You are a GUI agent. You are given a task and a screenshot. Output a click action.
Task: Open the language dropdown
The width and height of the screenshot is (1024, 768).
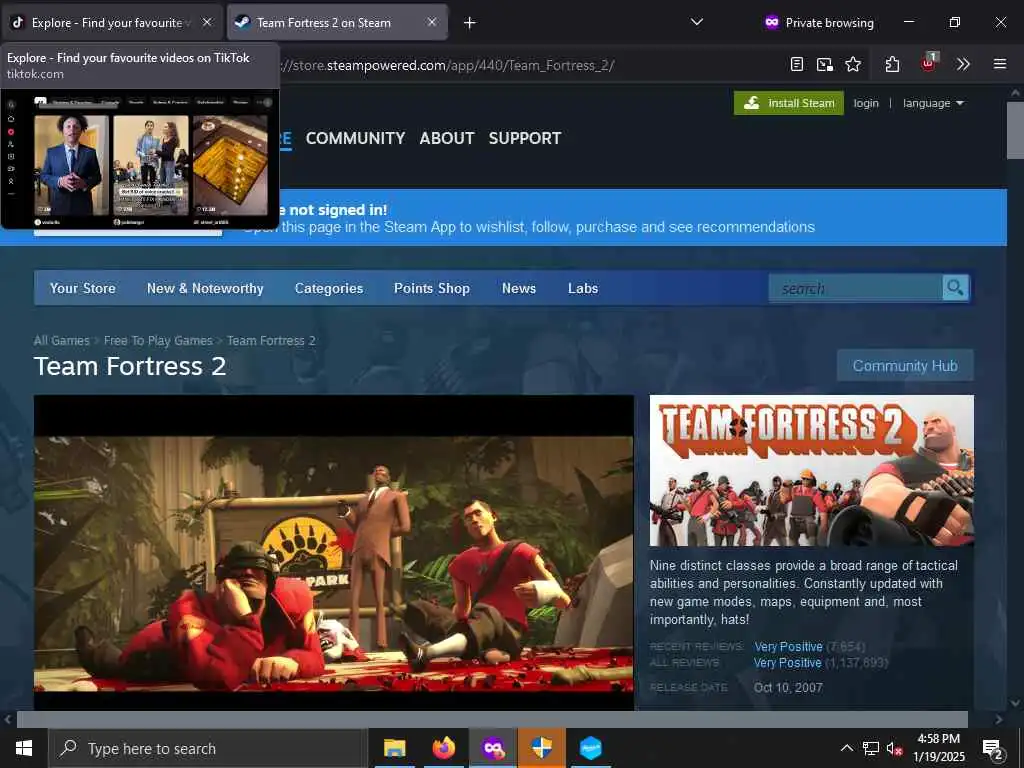pos(933,103)
